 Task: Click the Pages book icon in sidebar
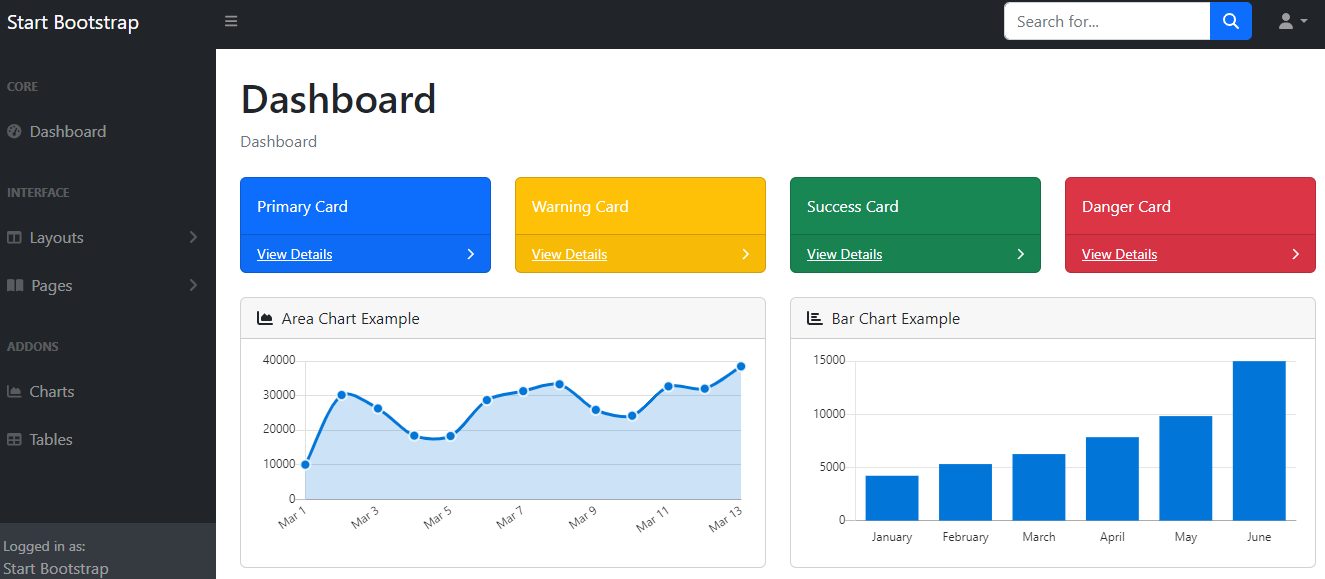click(15, 286)
